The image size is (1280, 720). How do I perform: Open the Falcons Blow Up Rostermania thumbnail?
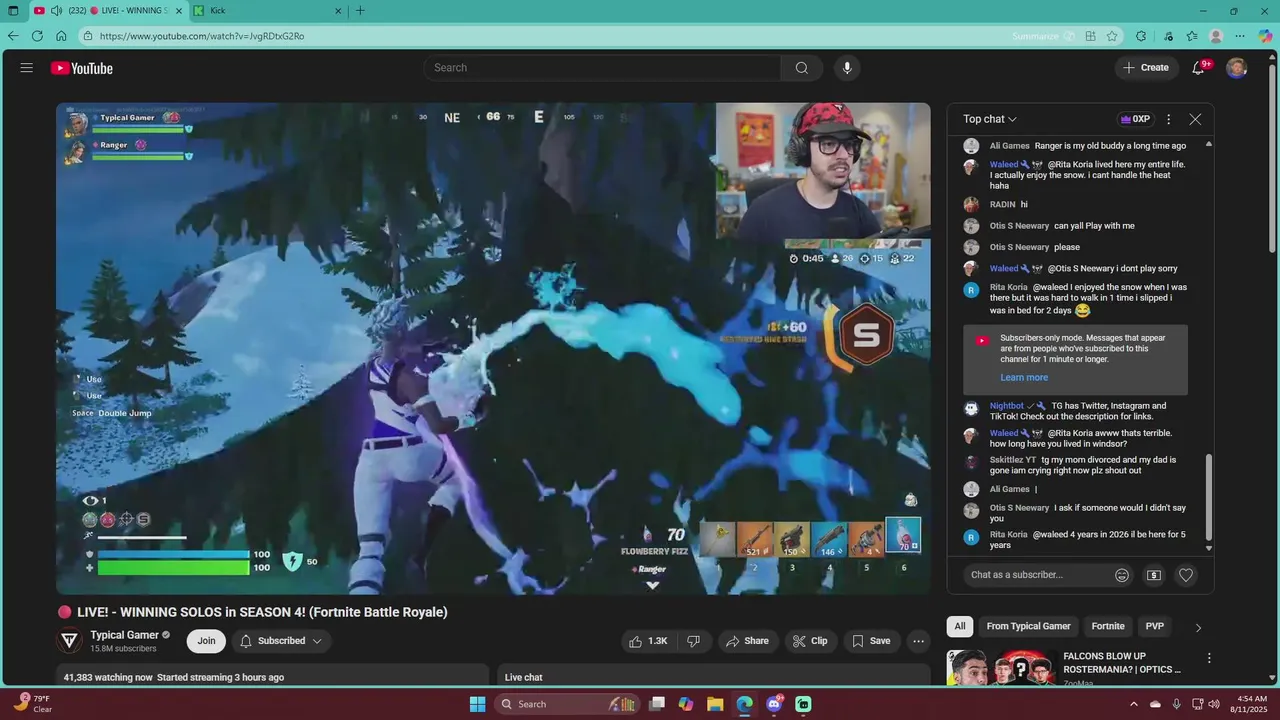click(1001, 668)
